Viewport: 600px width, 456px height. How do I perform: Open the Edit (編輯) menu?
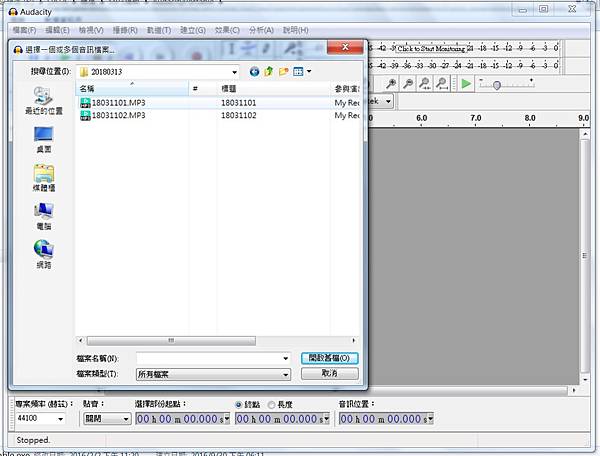57,30
